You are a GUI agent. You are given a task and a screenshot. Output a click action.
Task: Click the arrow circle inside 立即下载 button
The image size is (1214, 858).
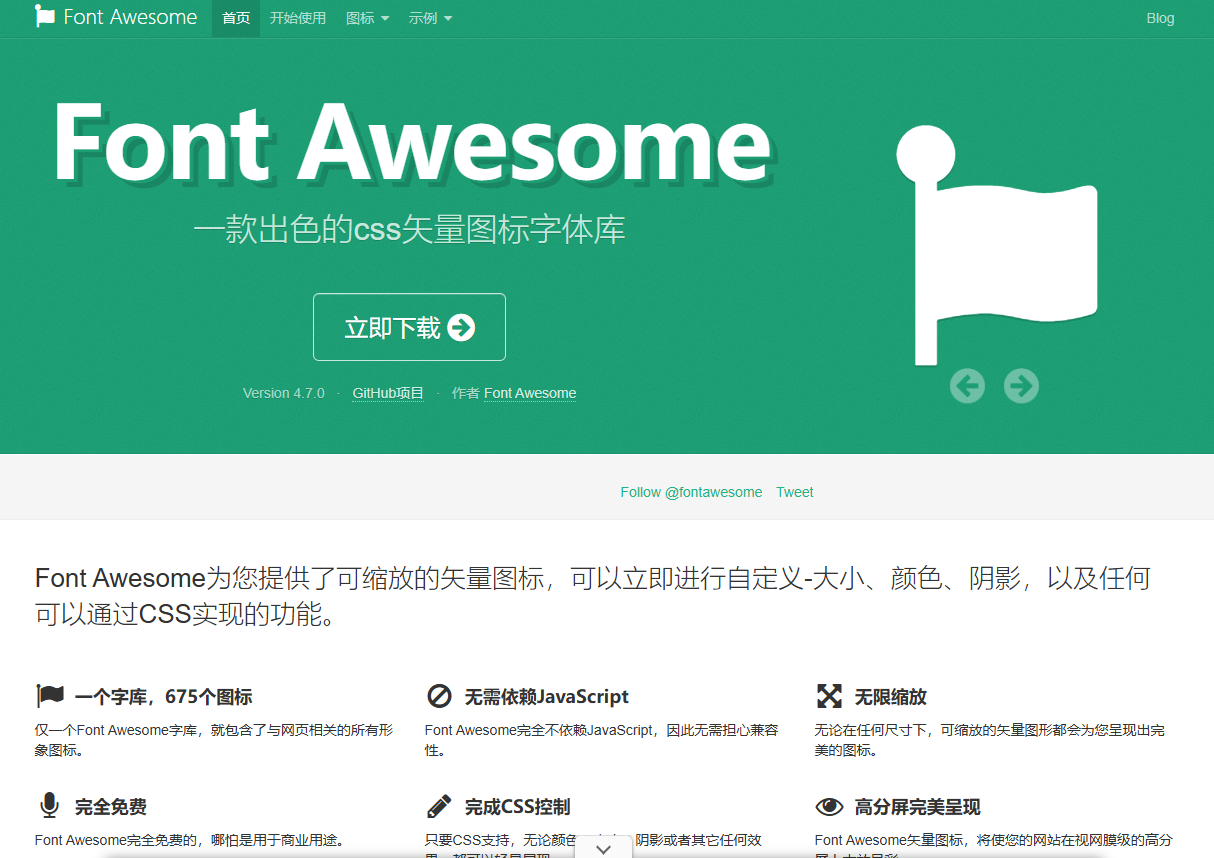click(x=461, y=327)
